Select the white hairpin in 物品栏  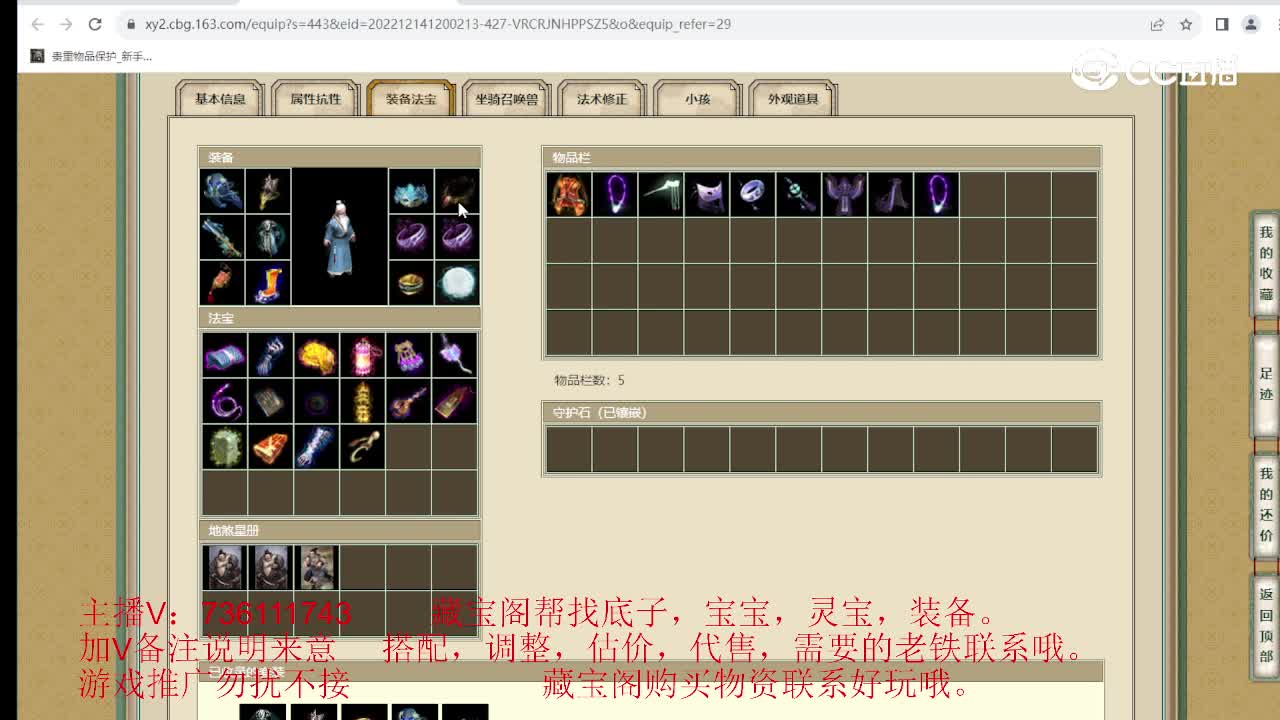[x=660, y=194]
